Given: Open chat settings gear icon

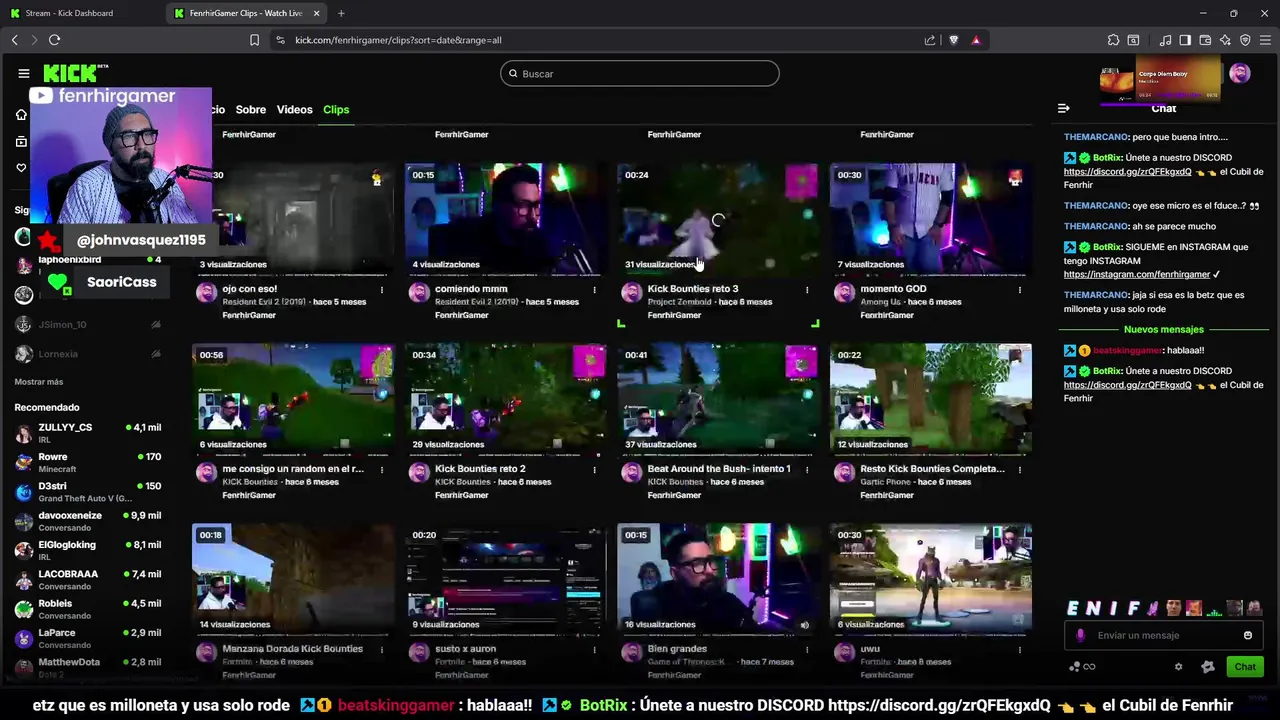Looking at the screenshot, I should point(1178,667).
